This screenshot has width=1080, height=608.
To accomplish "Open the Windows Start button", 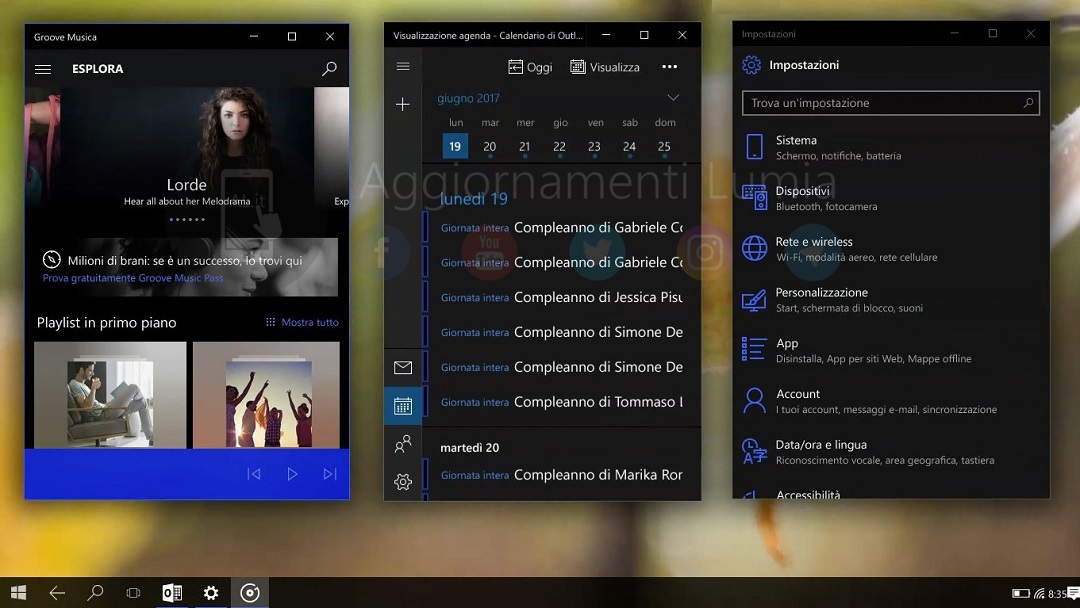I will pyautogui.click(x=19, y=592).
